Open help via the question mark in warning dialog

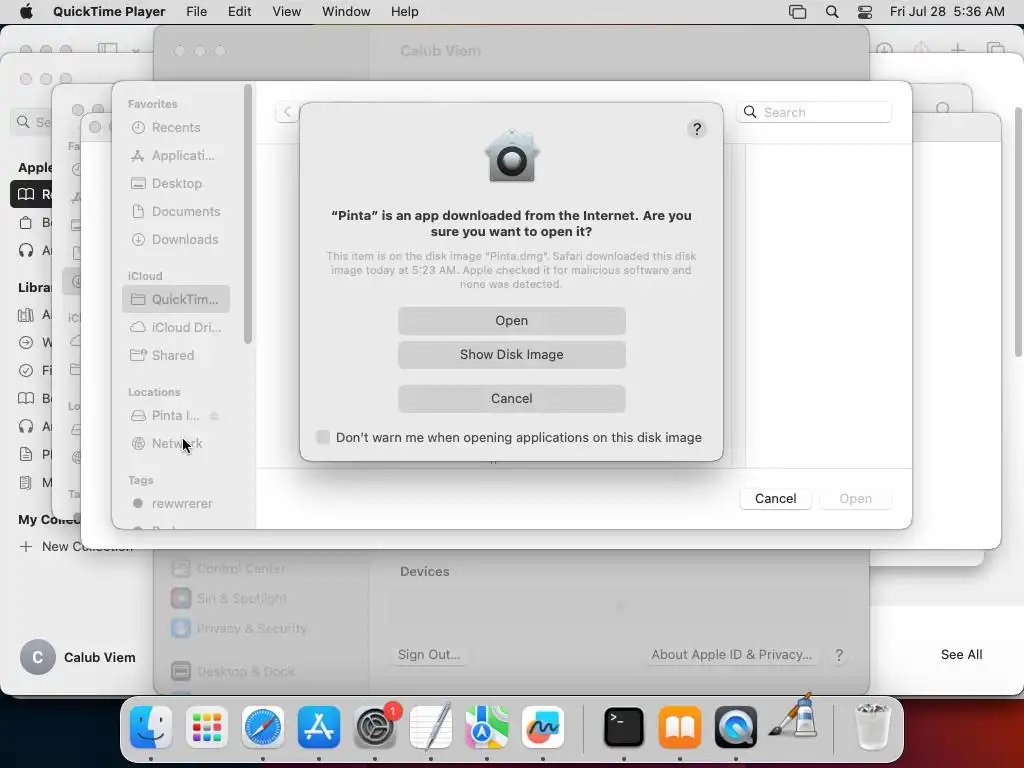tap(697, 129)
